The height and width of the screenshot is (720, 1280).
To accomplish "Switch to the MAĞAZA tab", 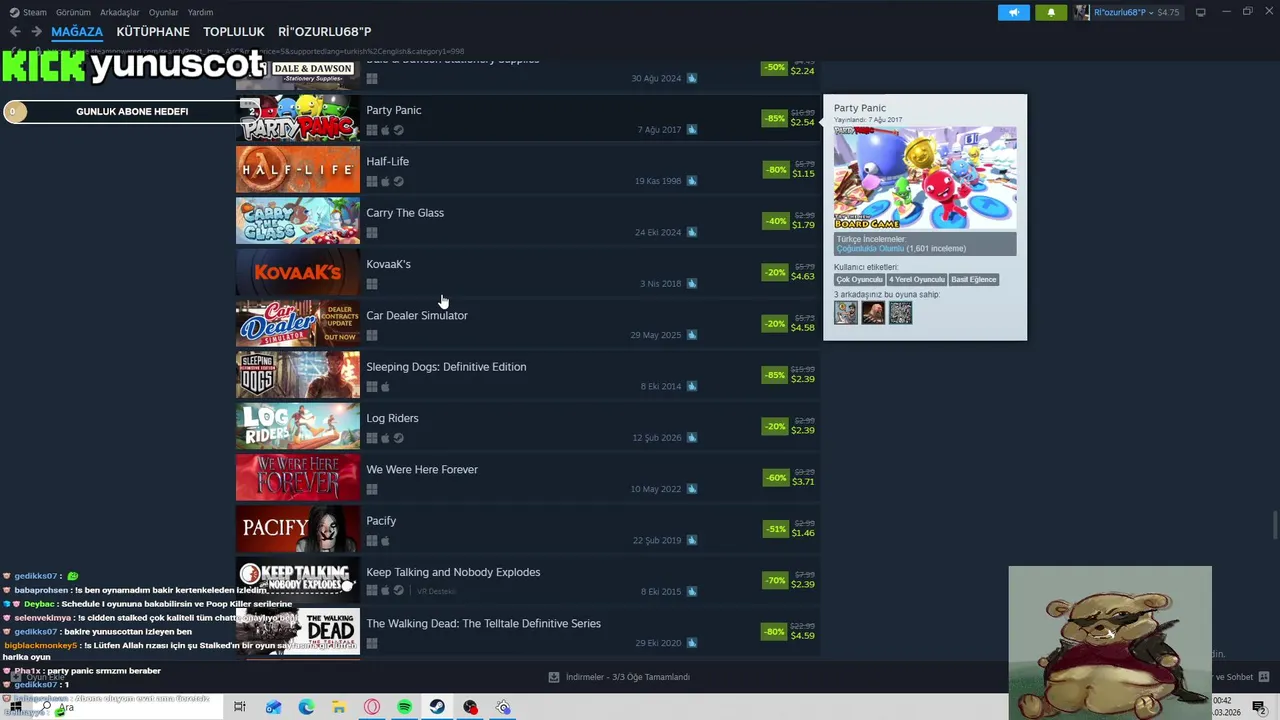I will click(x=77, y=32).
